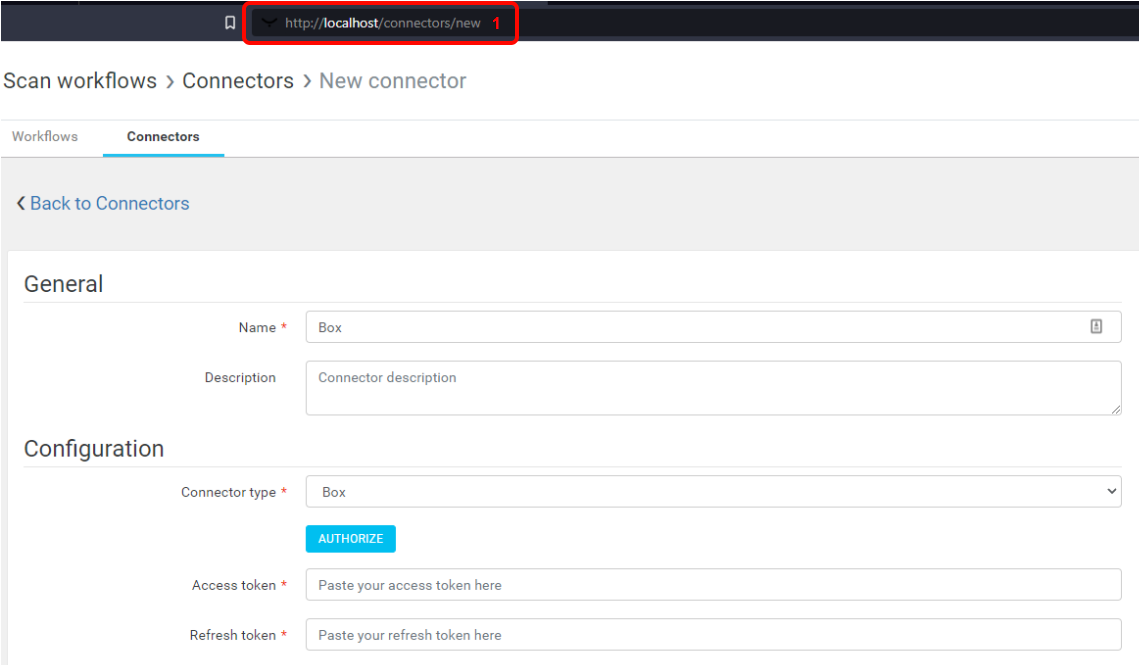Open the Connector type dropdown

713,492
